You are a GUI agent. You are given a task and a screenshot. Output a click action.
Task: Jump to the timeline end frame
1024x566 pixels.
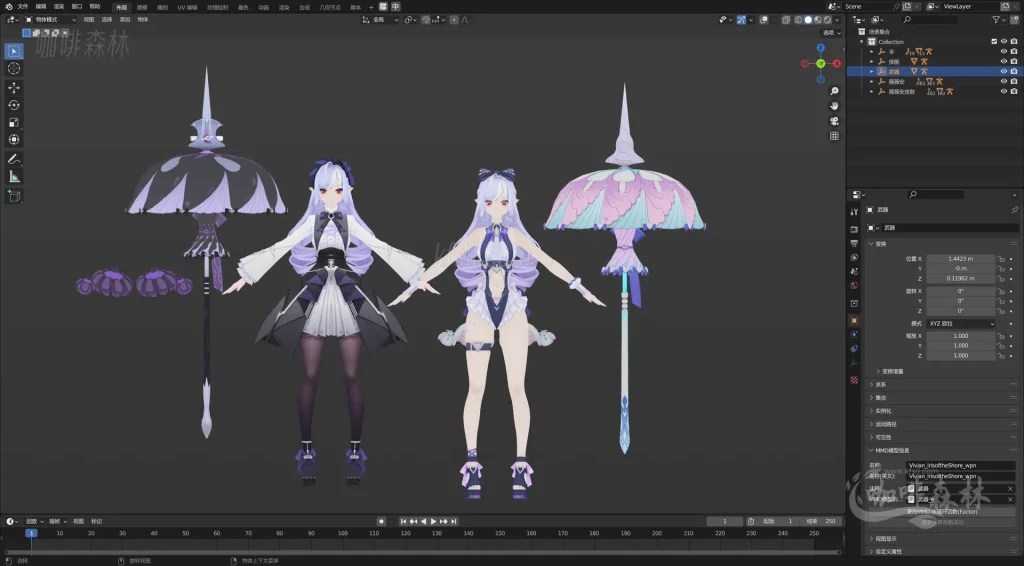click(x=454, y=522)
